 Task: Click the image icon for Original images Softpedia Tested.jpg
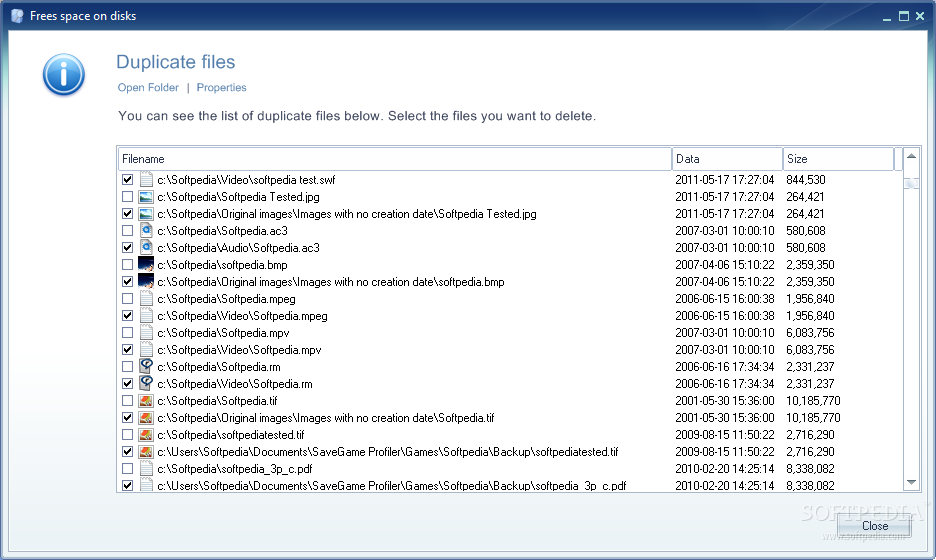146,214
